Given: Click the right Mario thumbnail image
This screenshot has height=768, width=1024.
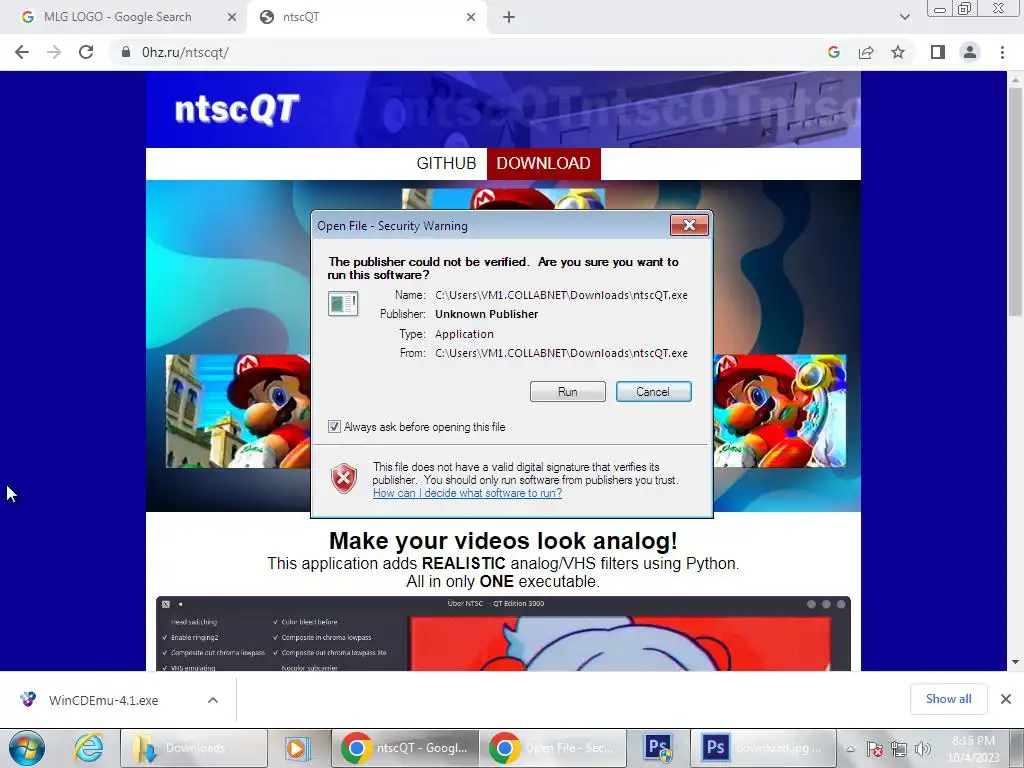Looking at the screenshot, I should pos(780,411).
